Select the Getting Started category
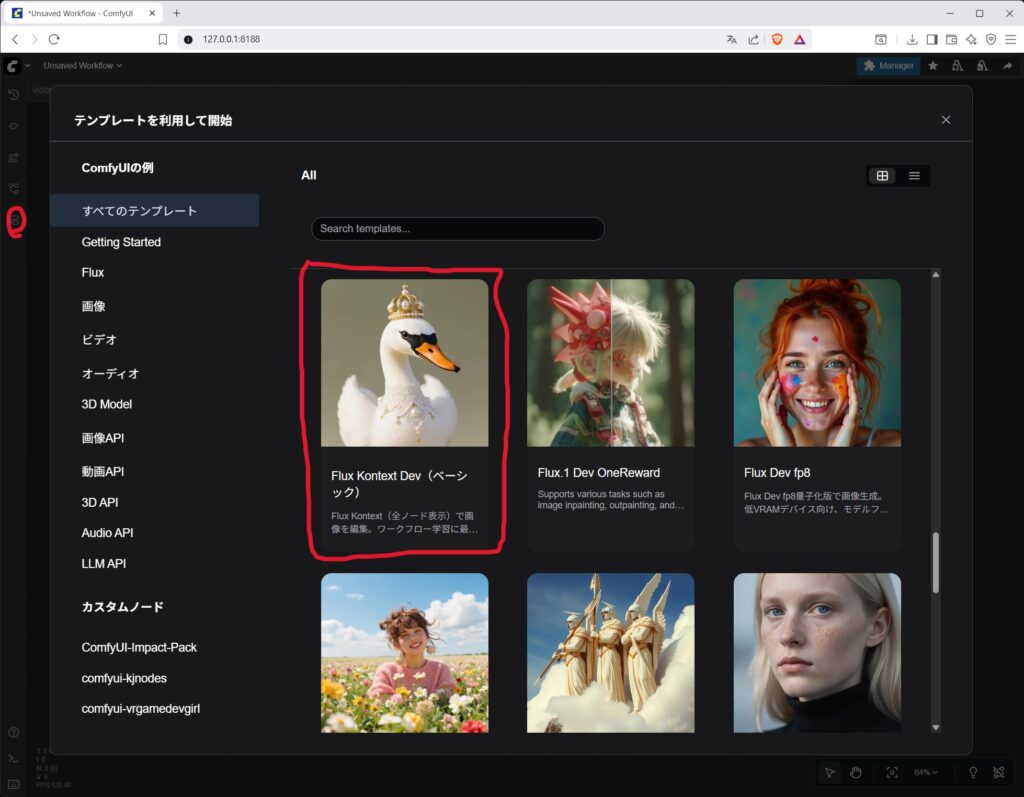Image resolution: width=1024 pixels, height=797 pixels. (121, 242)
